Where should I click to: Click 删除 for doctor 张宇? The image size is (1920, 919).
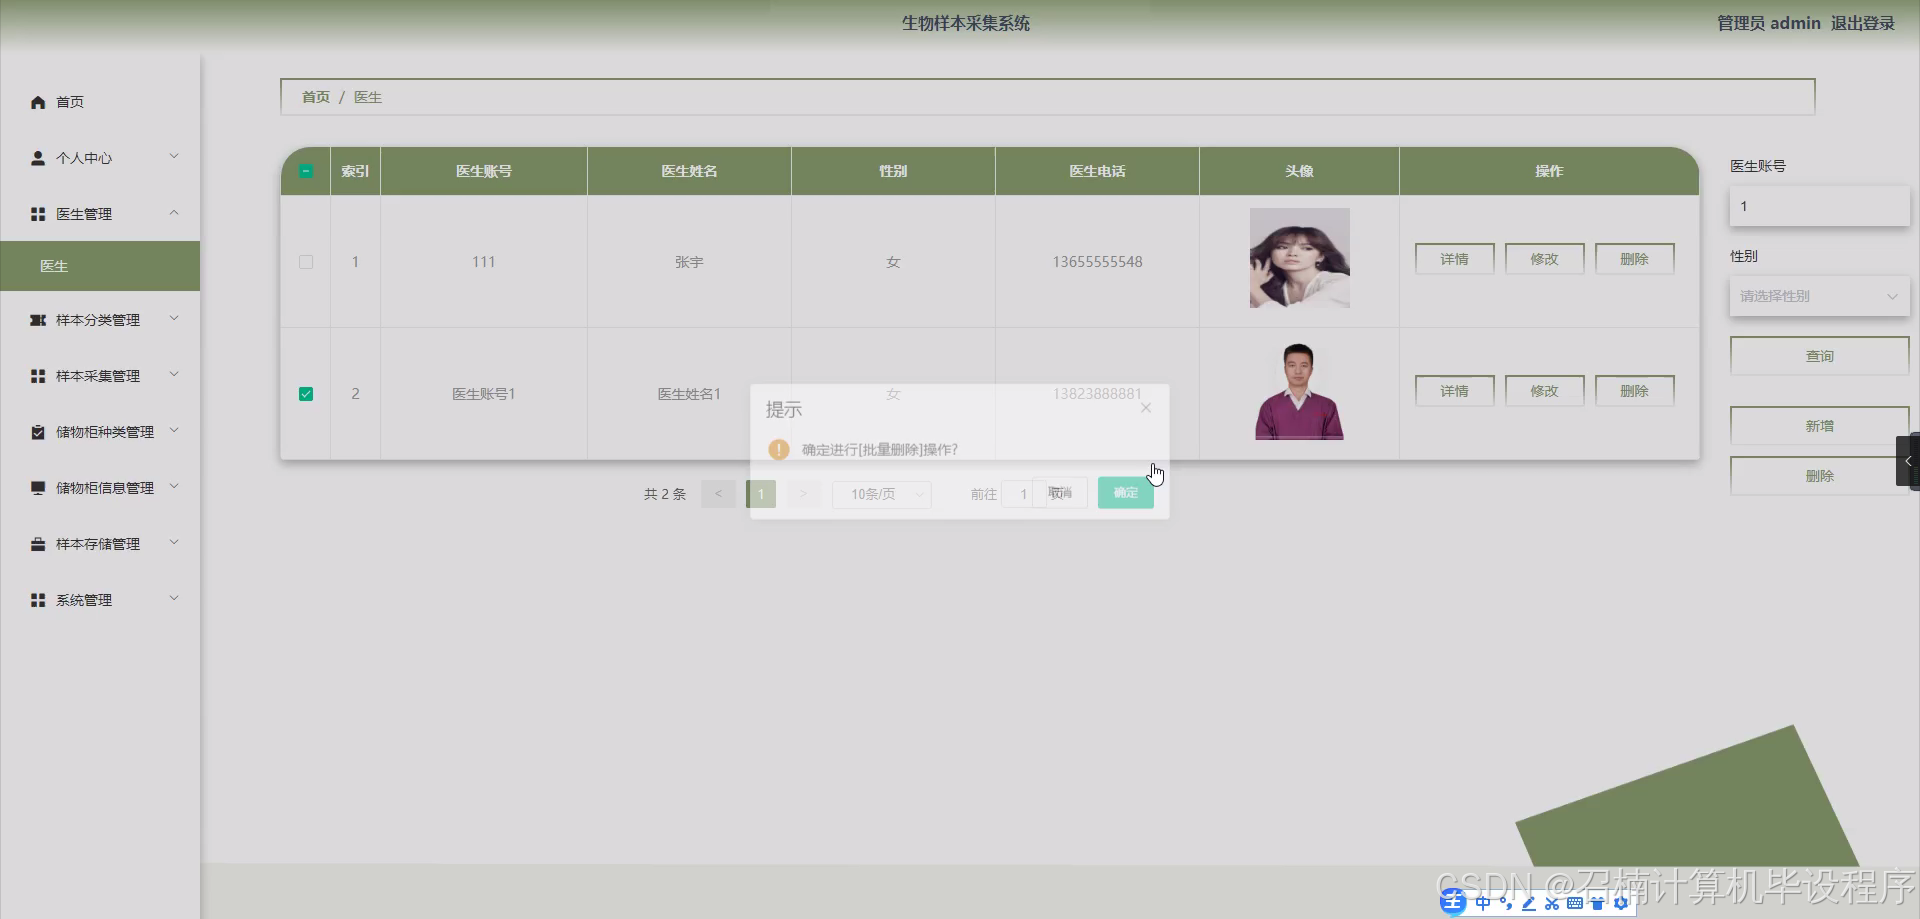[1635, 259]
